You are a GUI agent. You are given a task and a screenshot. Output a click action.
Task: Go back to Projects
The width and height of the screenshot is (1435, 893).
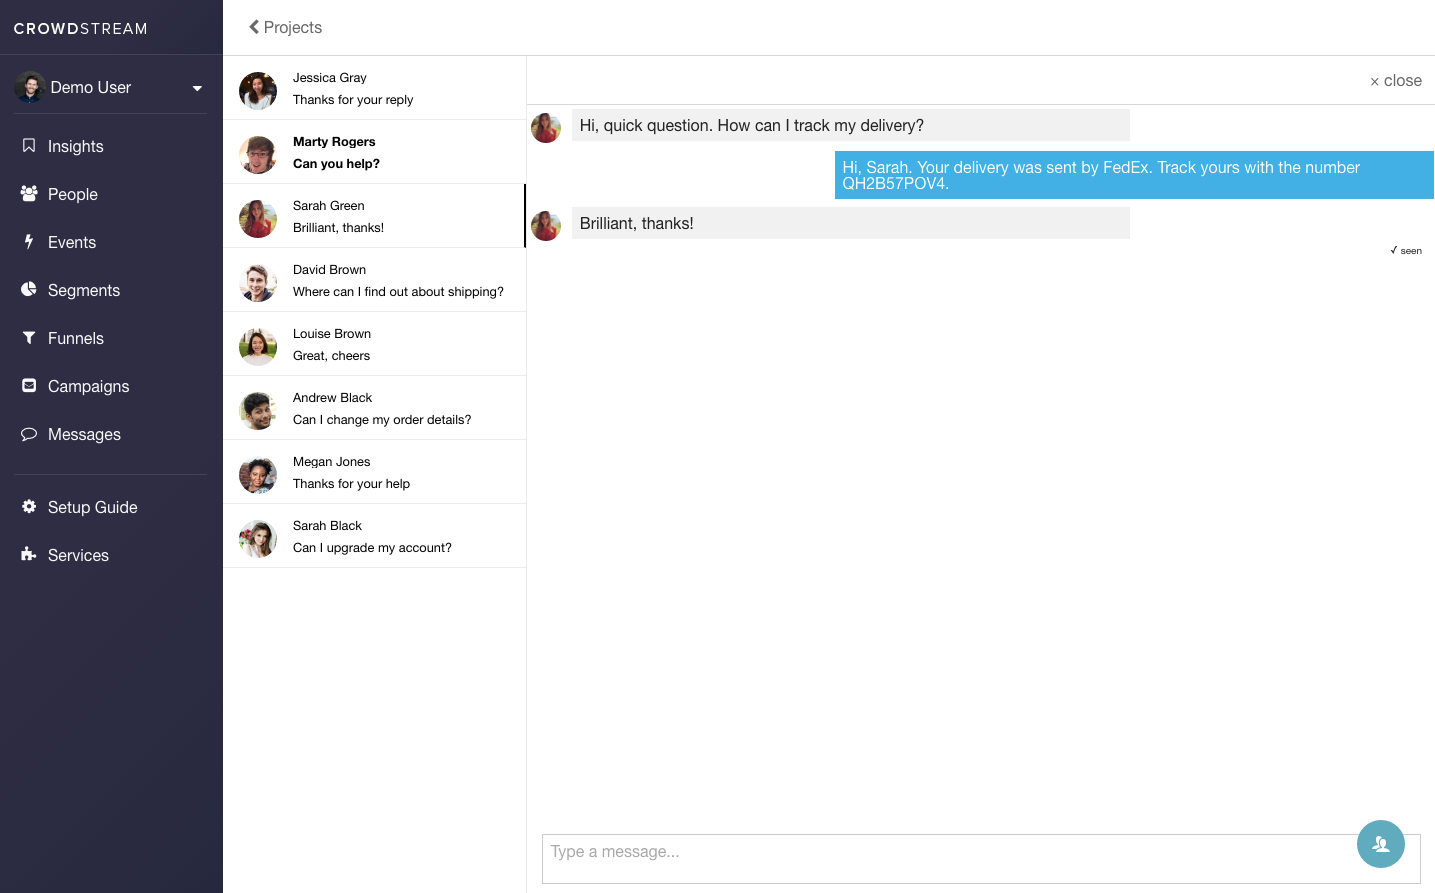click(285, 27)
